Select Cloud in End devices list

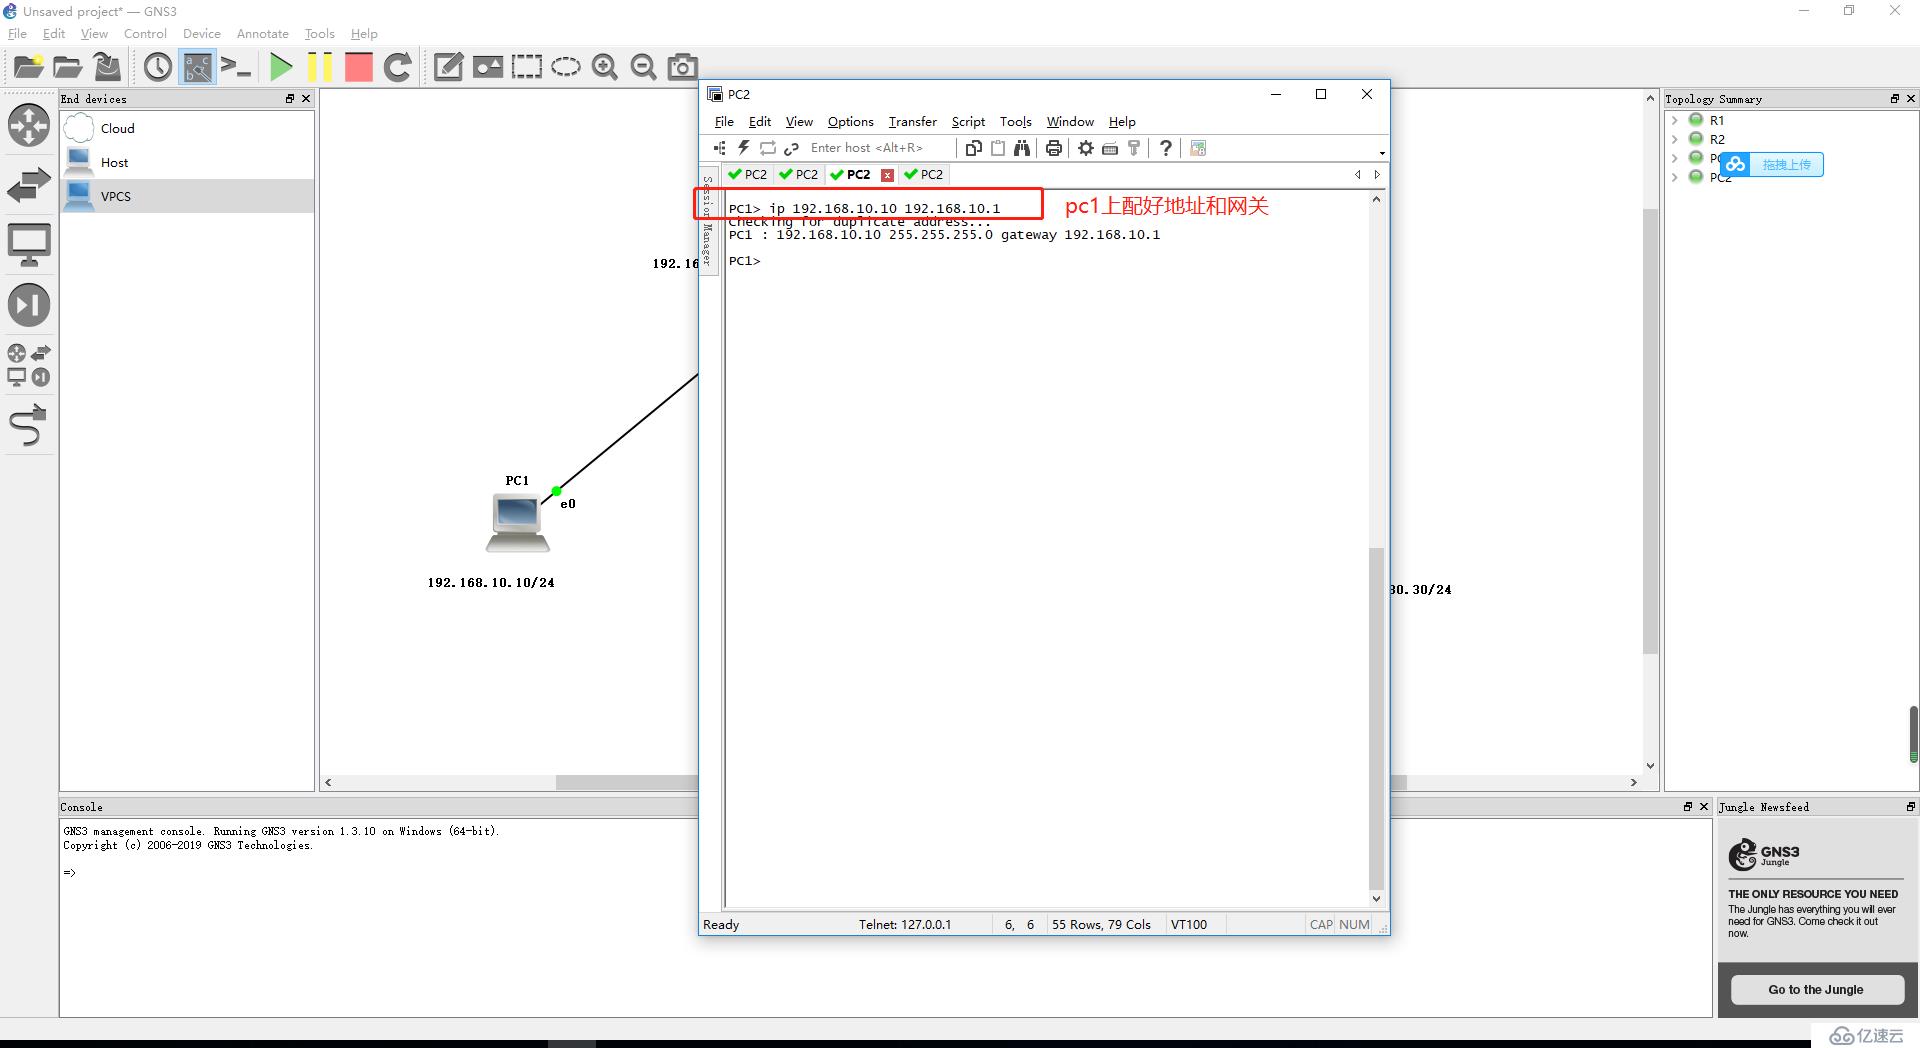(x=186, y=128)
